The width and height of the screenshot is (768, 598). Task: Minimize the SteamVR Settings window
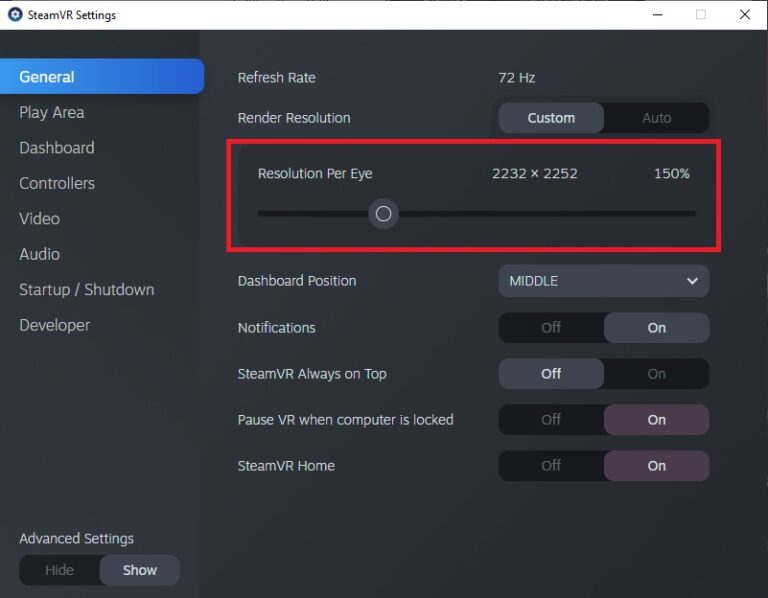657,15
